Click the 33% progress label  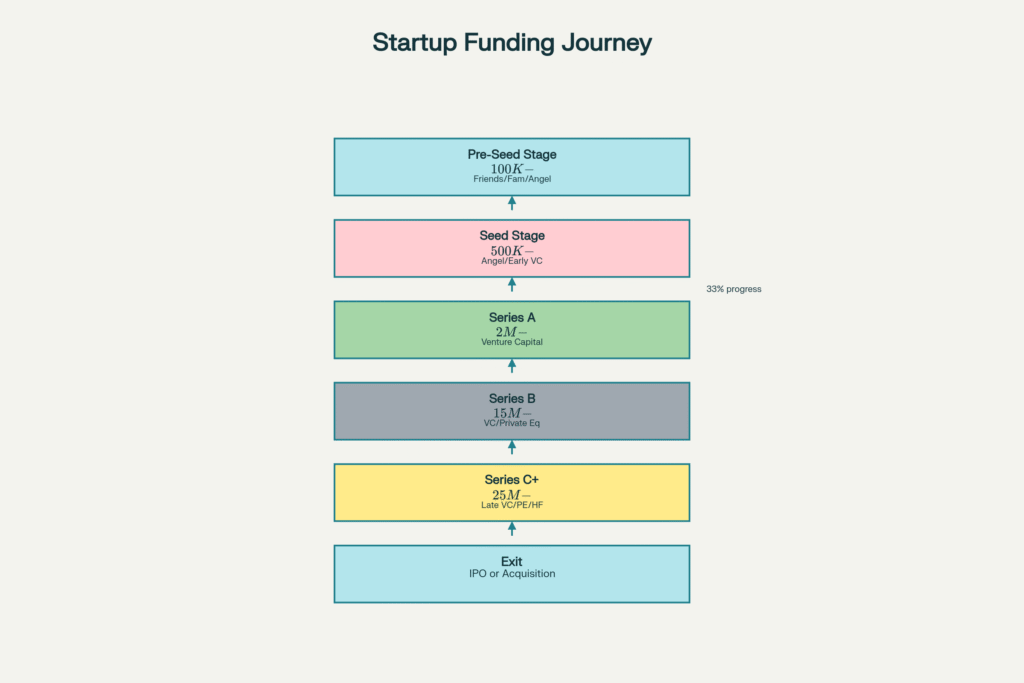(x=734, y=289)
